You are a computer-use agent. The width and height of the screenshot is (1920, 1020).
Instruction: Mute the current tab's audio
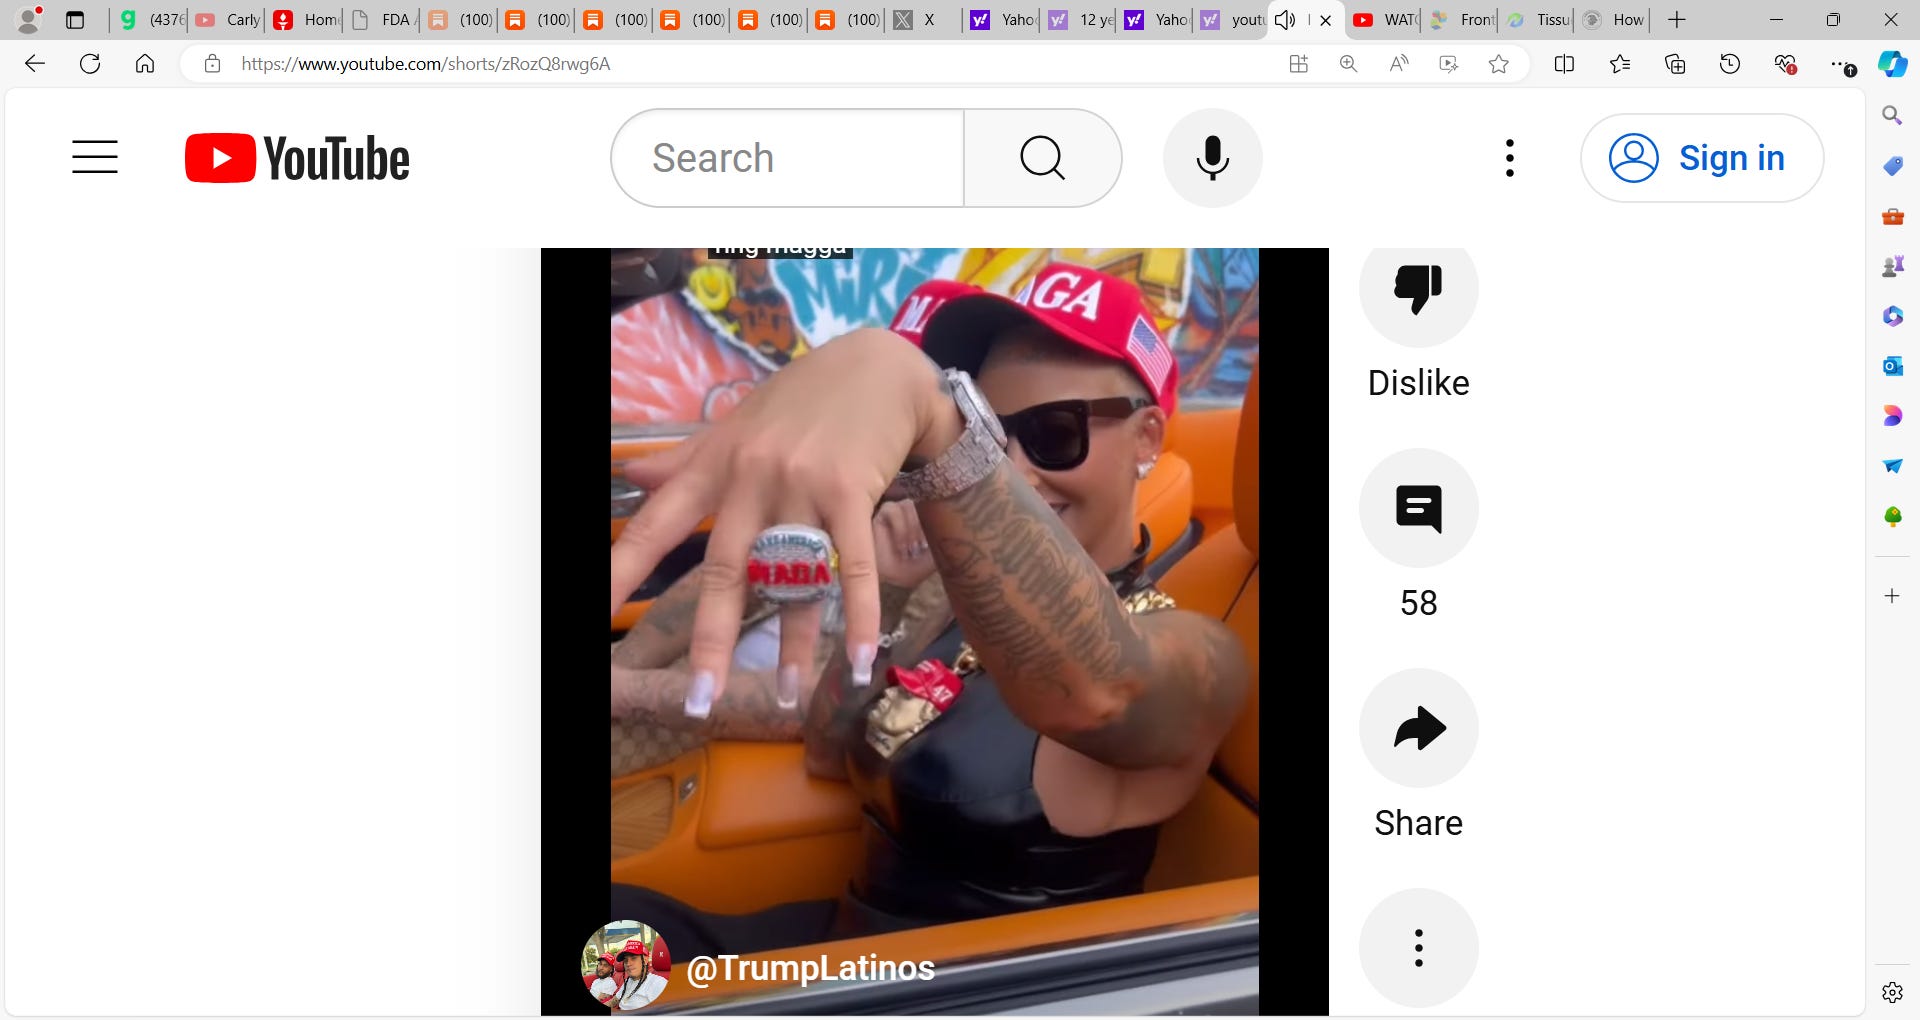(x=1286, y=20)
